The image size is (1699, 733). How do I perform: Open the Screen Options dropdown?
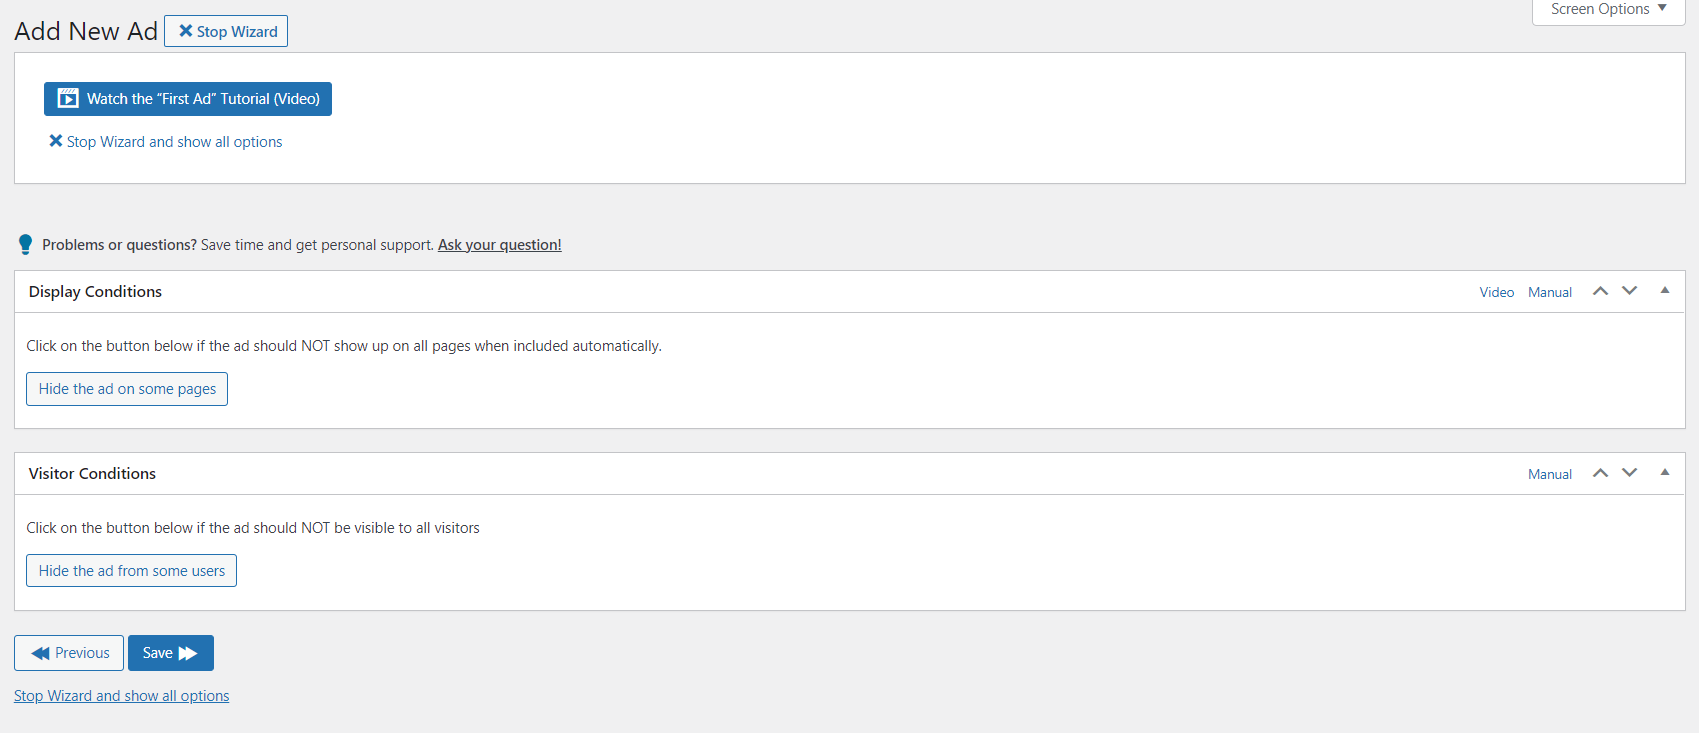(x=1609, y=10)
